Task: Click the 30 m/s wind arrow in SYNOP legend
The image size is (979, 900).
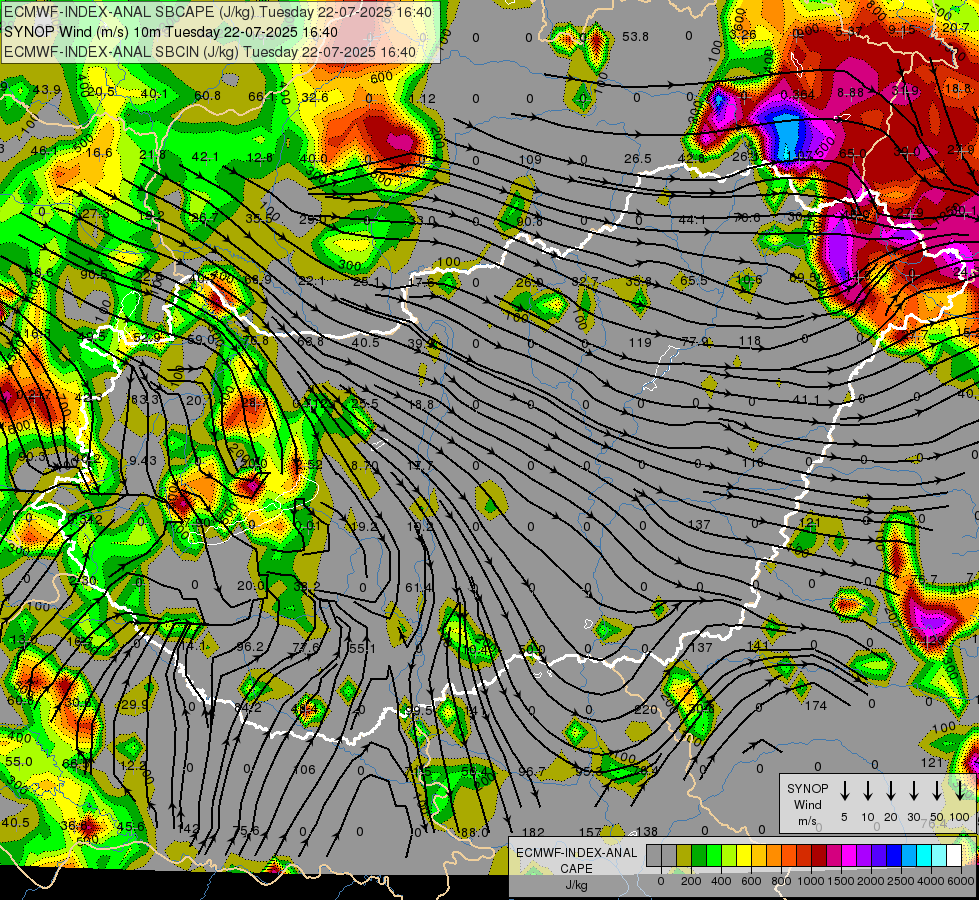Action: tap(913, 790)
